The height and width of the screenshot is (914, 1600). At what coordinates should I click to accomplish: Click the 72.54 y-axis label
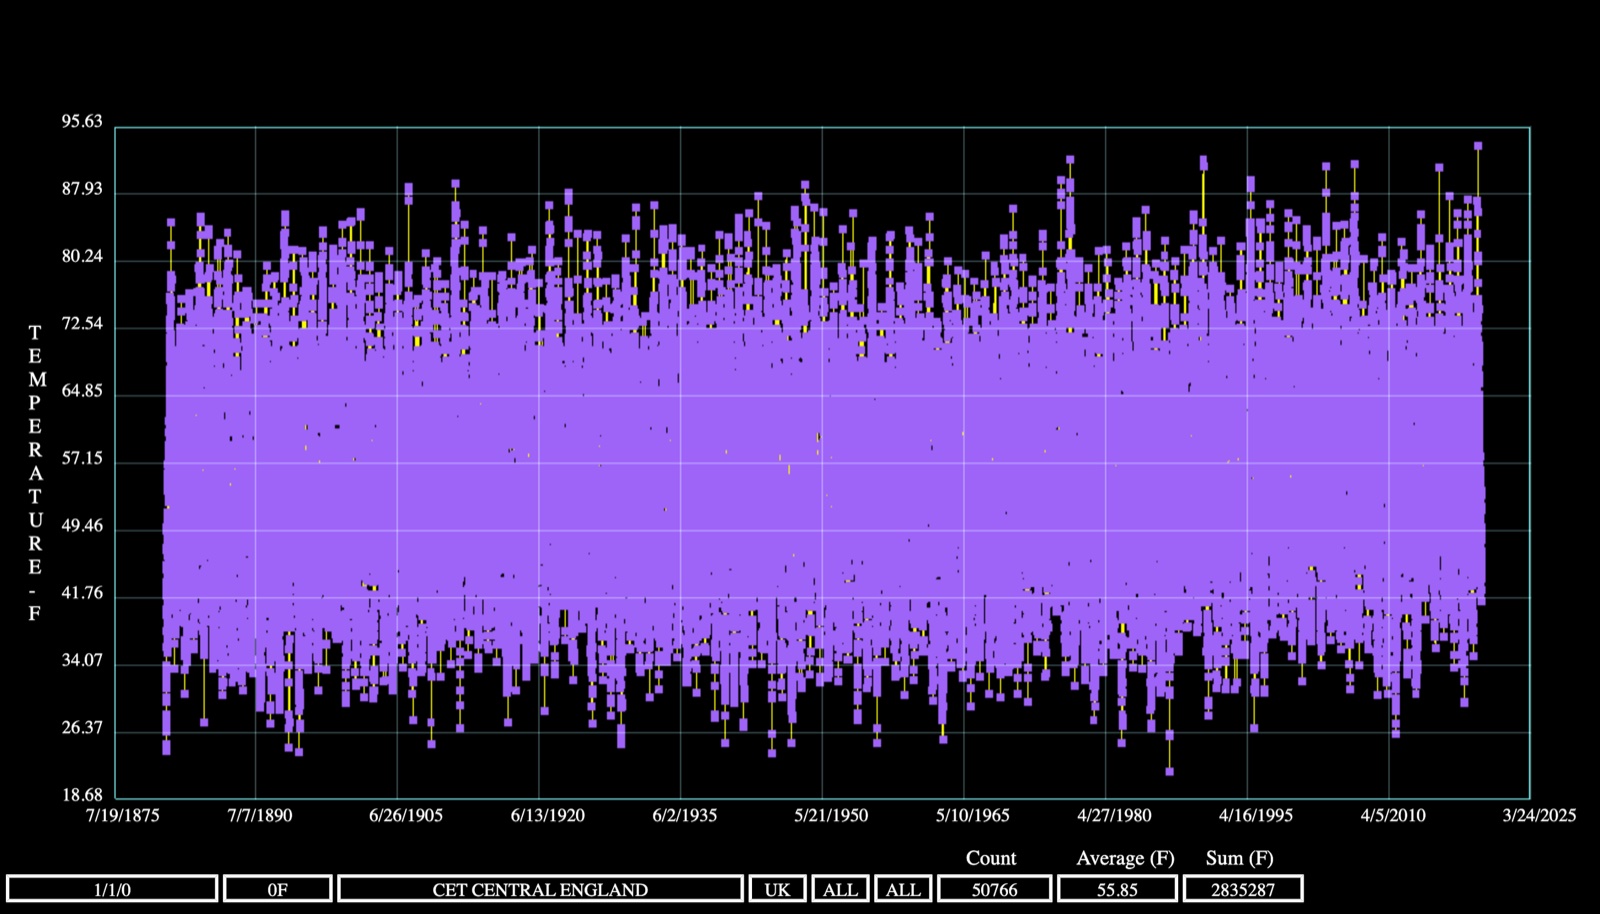click(x=82, y=323)
